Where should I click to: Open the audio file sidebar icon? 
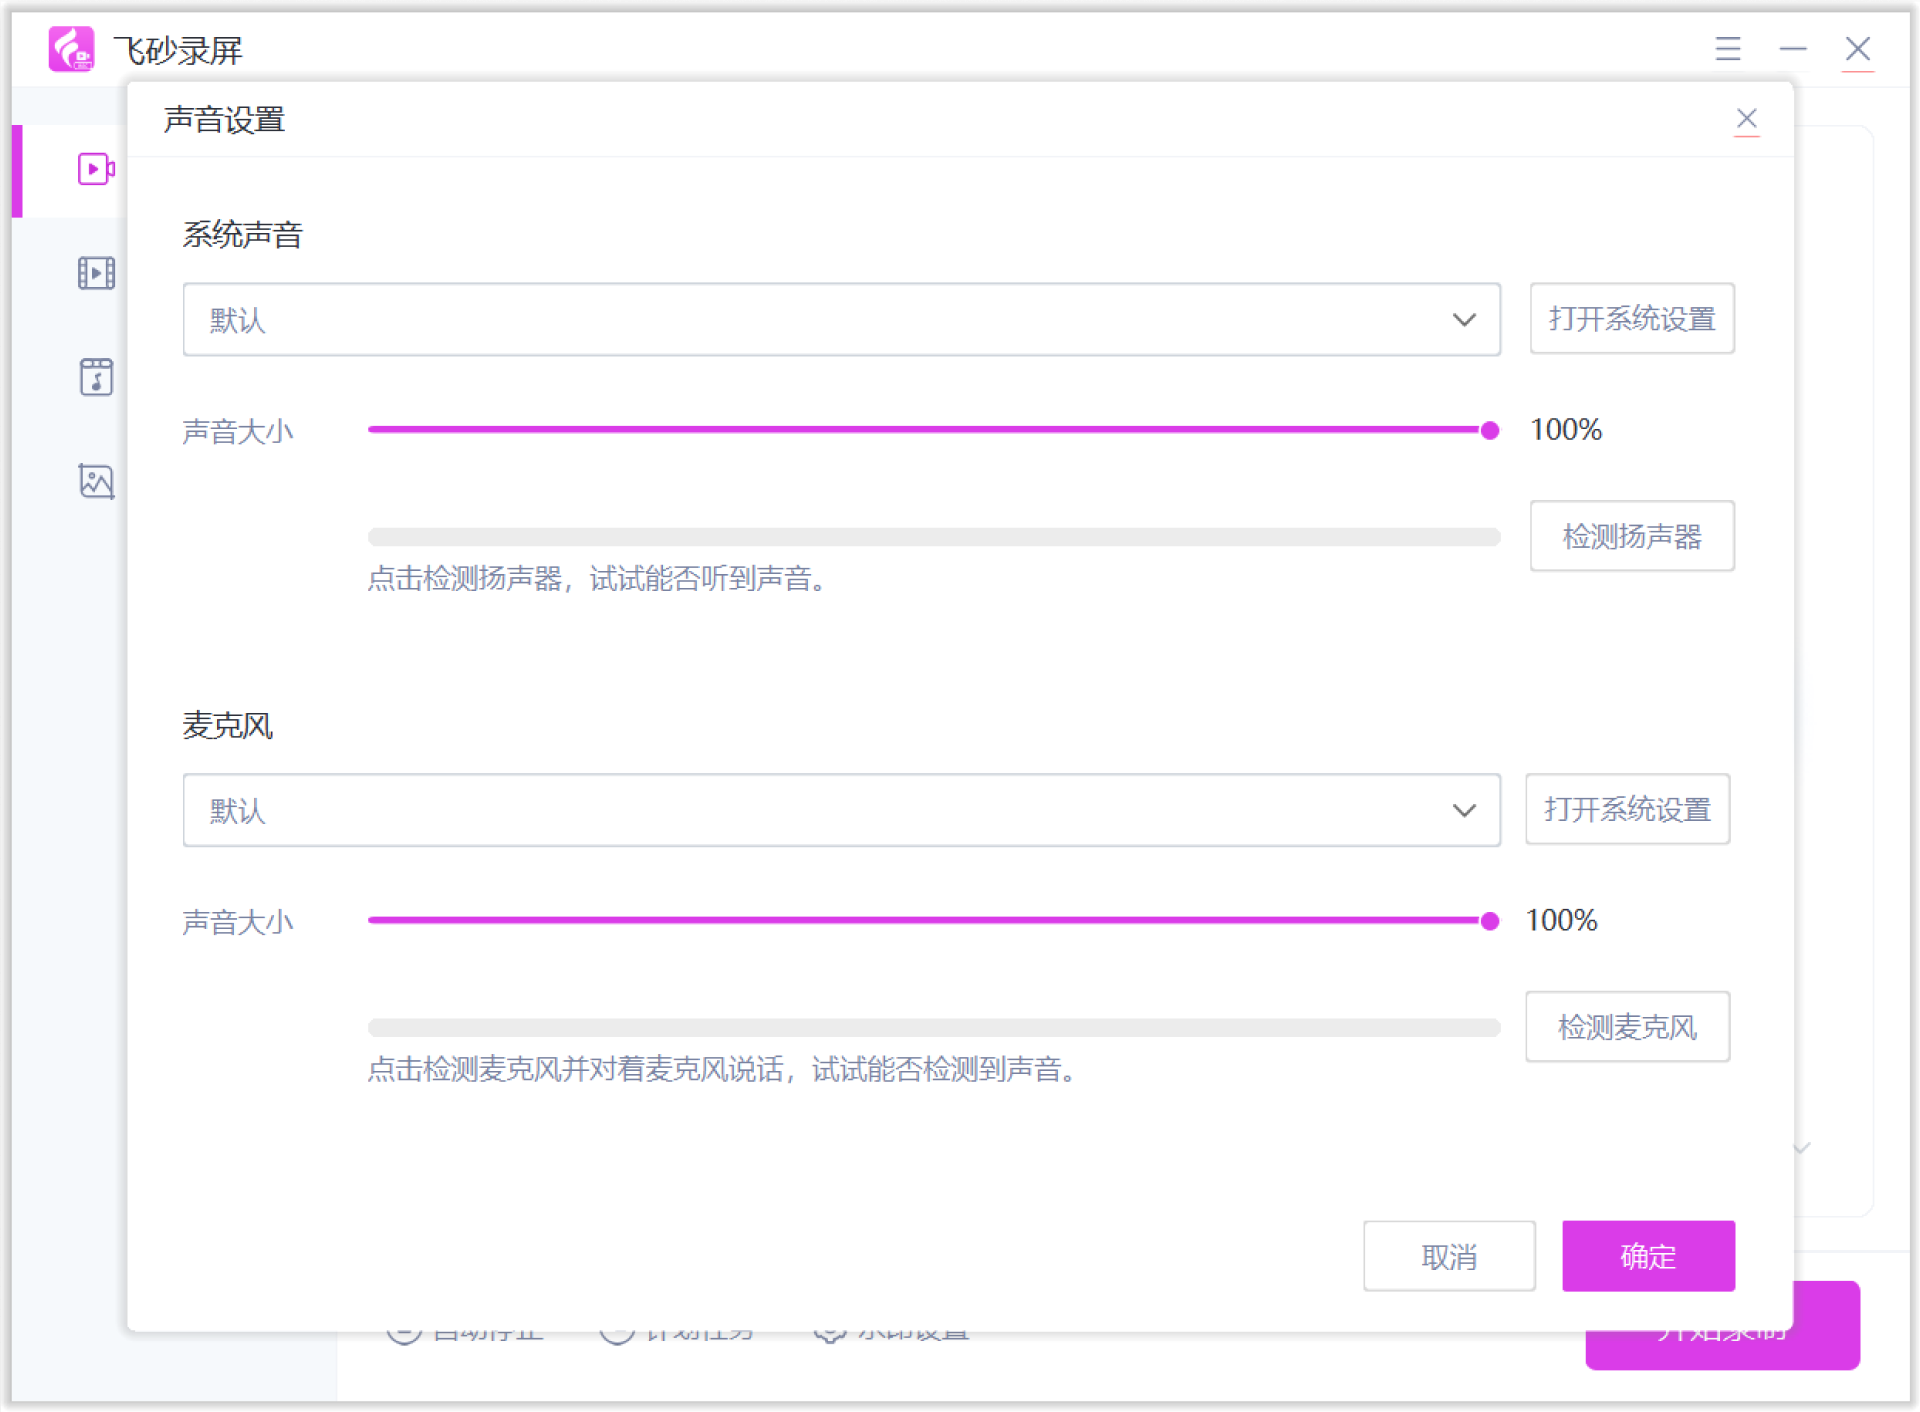click(x=96, y=377)
